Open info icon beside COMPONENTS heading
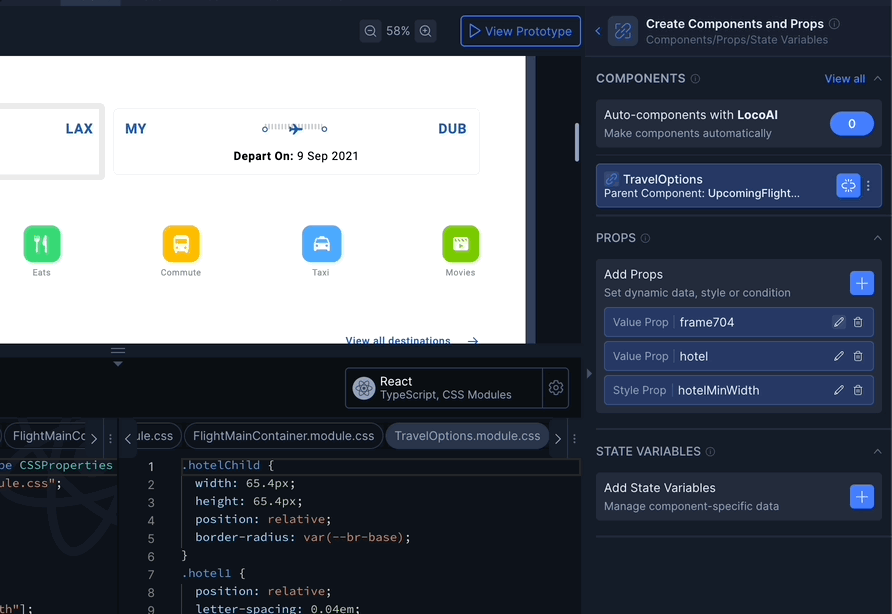The image size is (892, 614). point(695,79)
